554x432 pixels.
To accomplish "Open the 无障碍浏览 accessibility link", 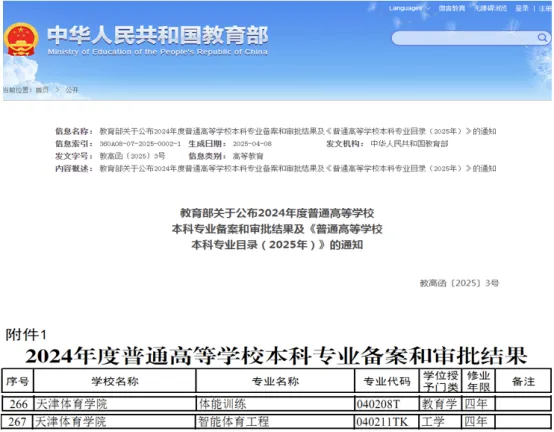I will [x=490, y=8].
